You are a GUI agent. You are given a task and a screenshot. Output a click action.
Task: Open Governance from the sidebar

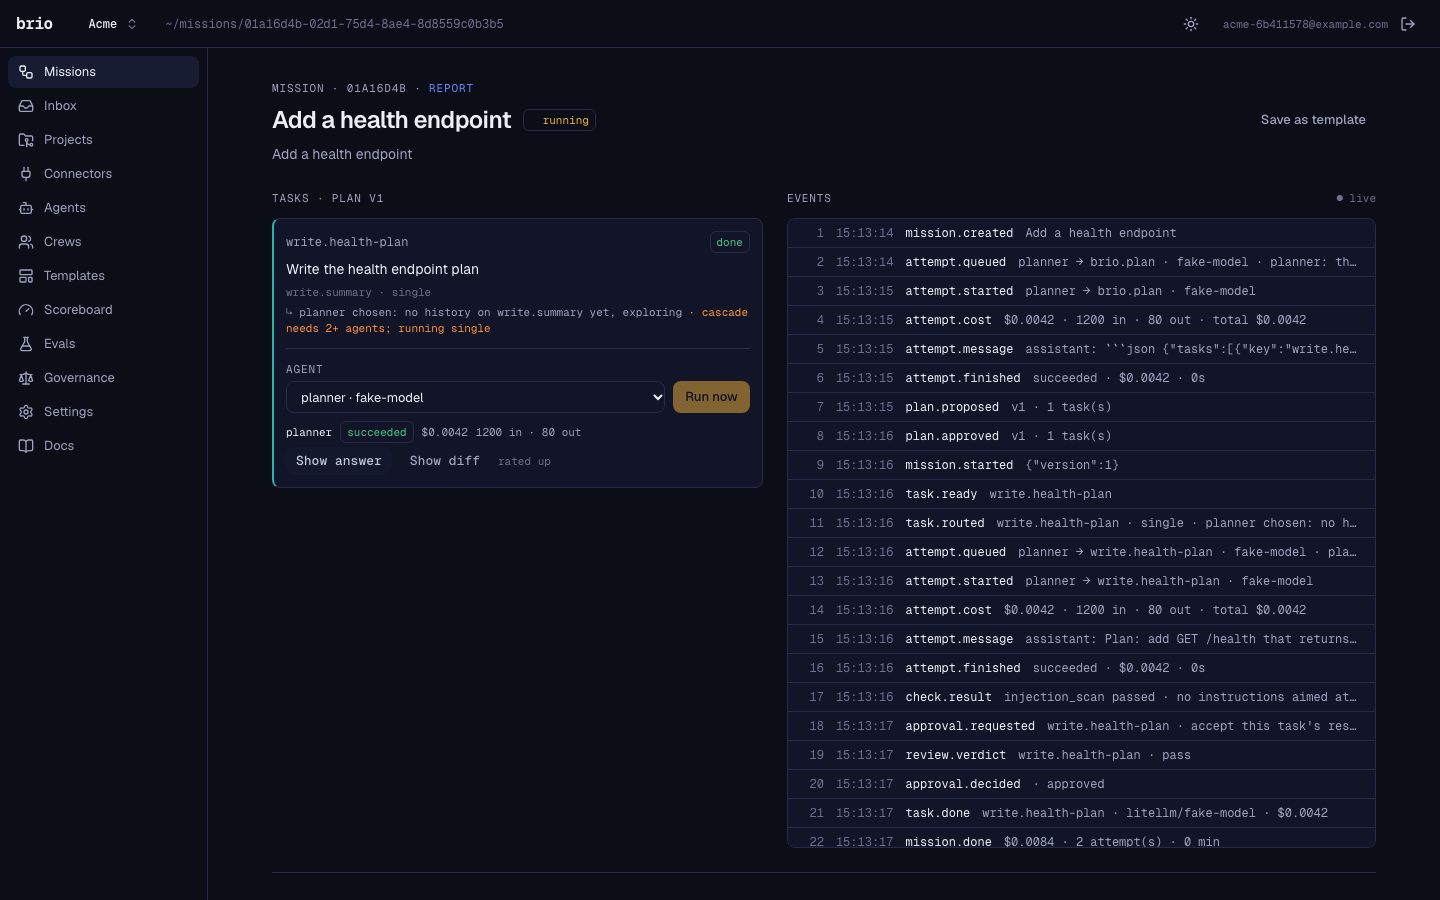pos(103,378)
